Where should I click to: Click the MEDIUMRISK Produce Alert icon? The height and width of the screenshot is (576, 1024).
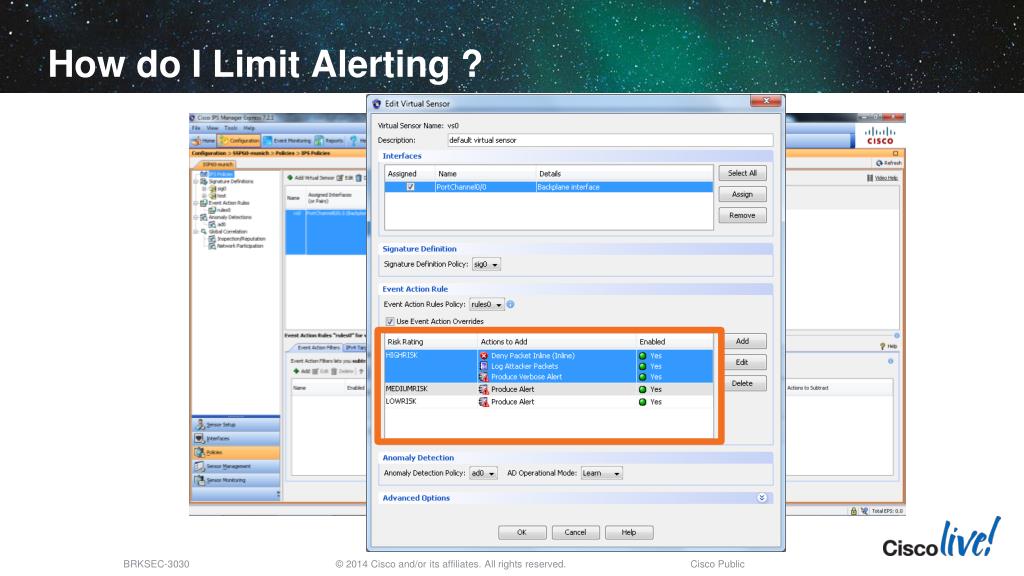[484, 389]
